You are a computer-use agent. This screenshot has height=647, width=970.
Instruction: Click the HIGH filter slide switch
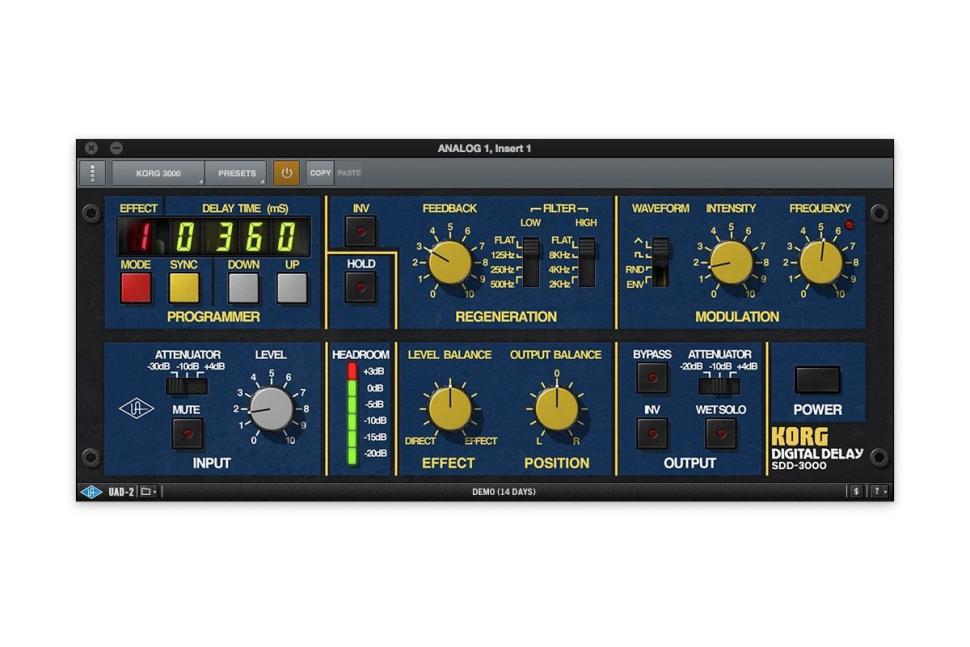click(586, 262)
